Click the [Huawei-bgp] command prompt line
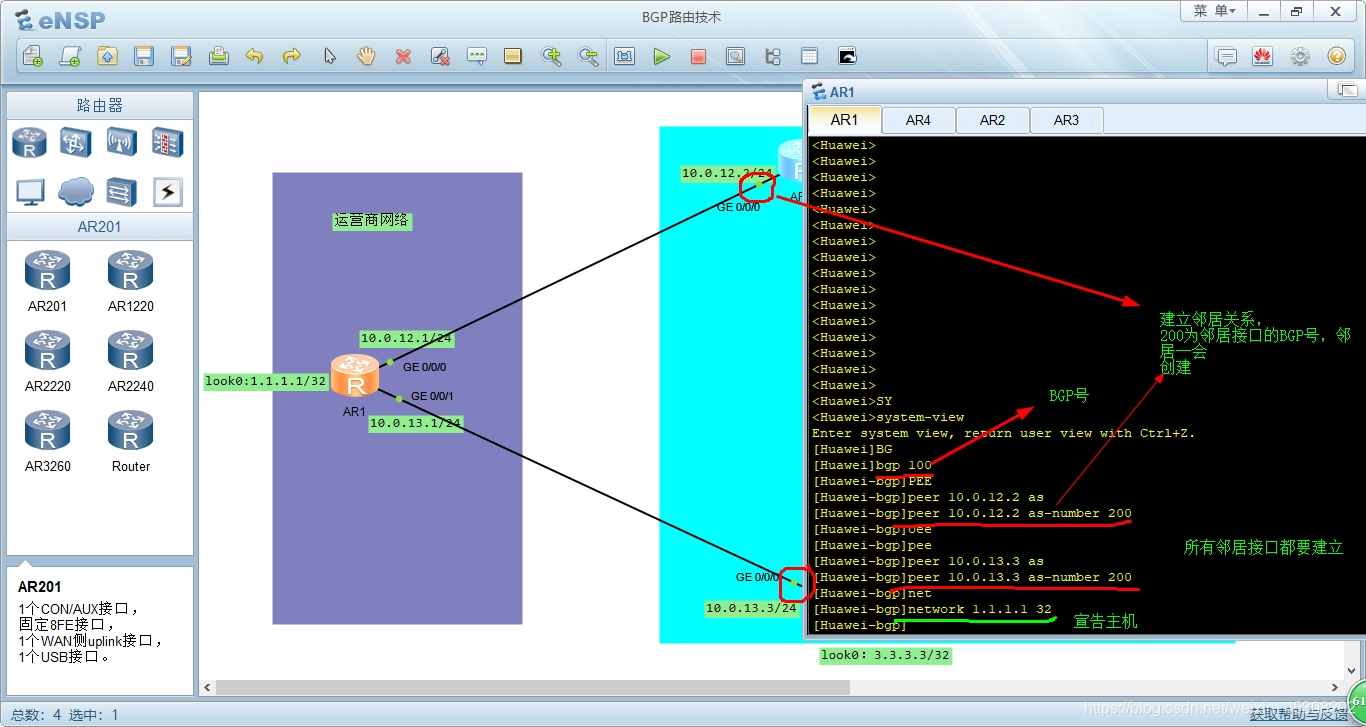The image size is (1366, 727). (x=859, y=625)
